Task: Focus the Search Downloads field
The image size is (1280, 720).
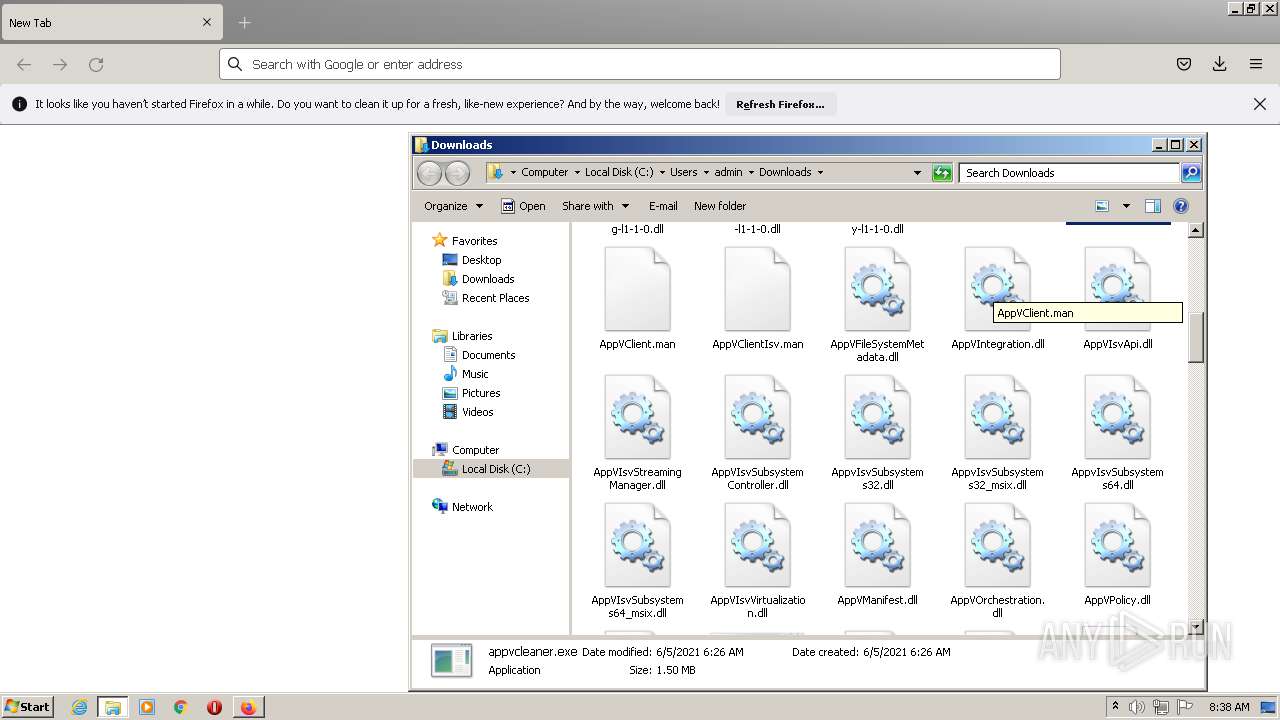Action: pos(1068,173)
